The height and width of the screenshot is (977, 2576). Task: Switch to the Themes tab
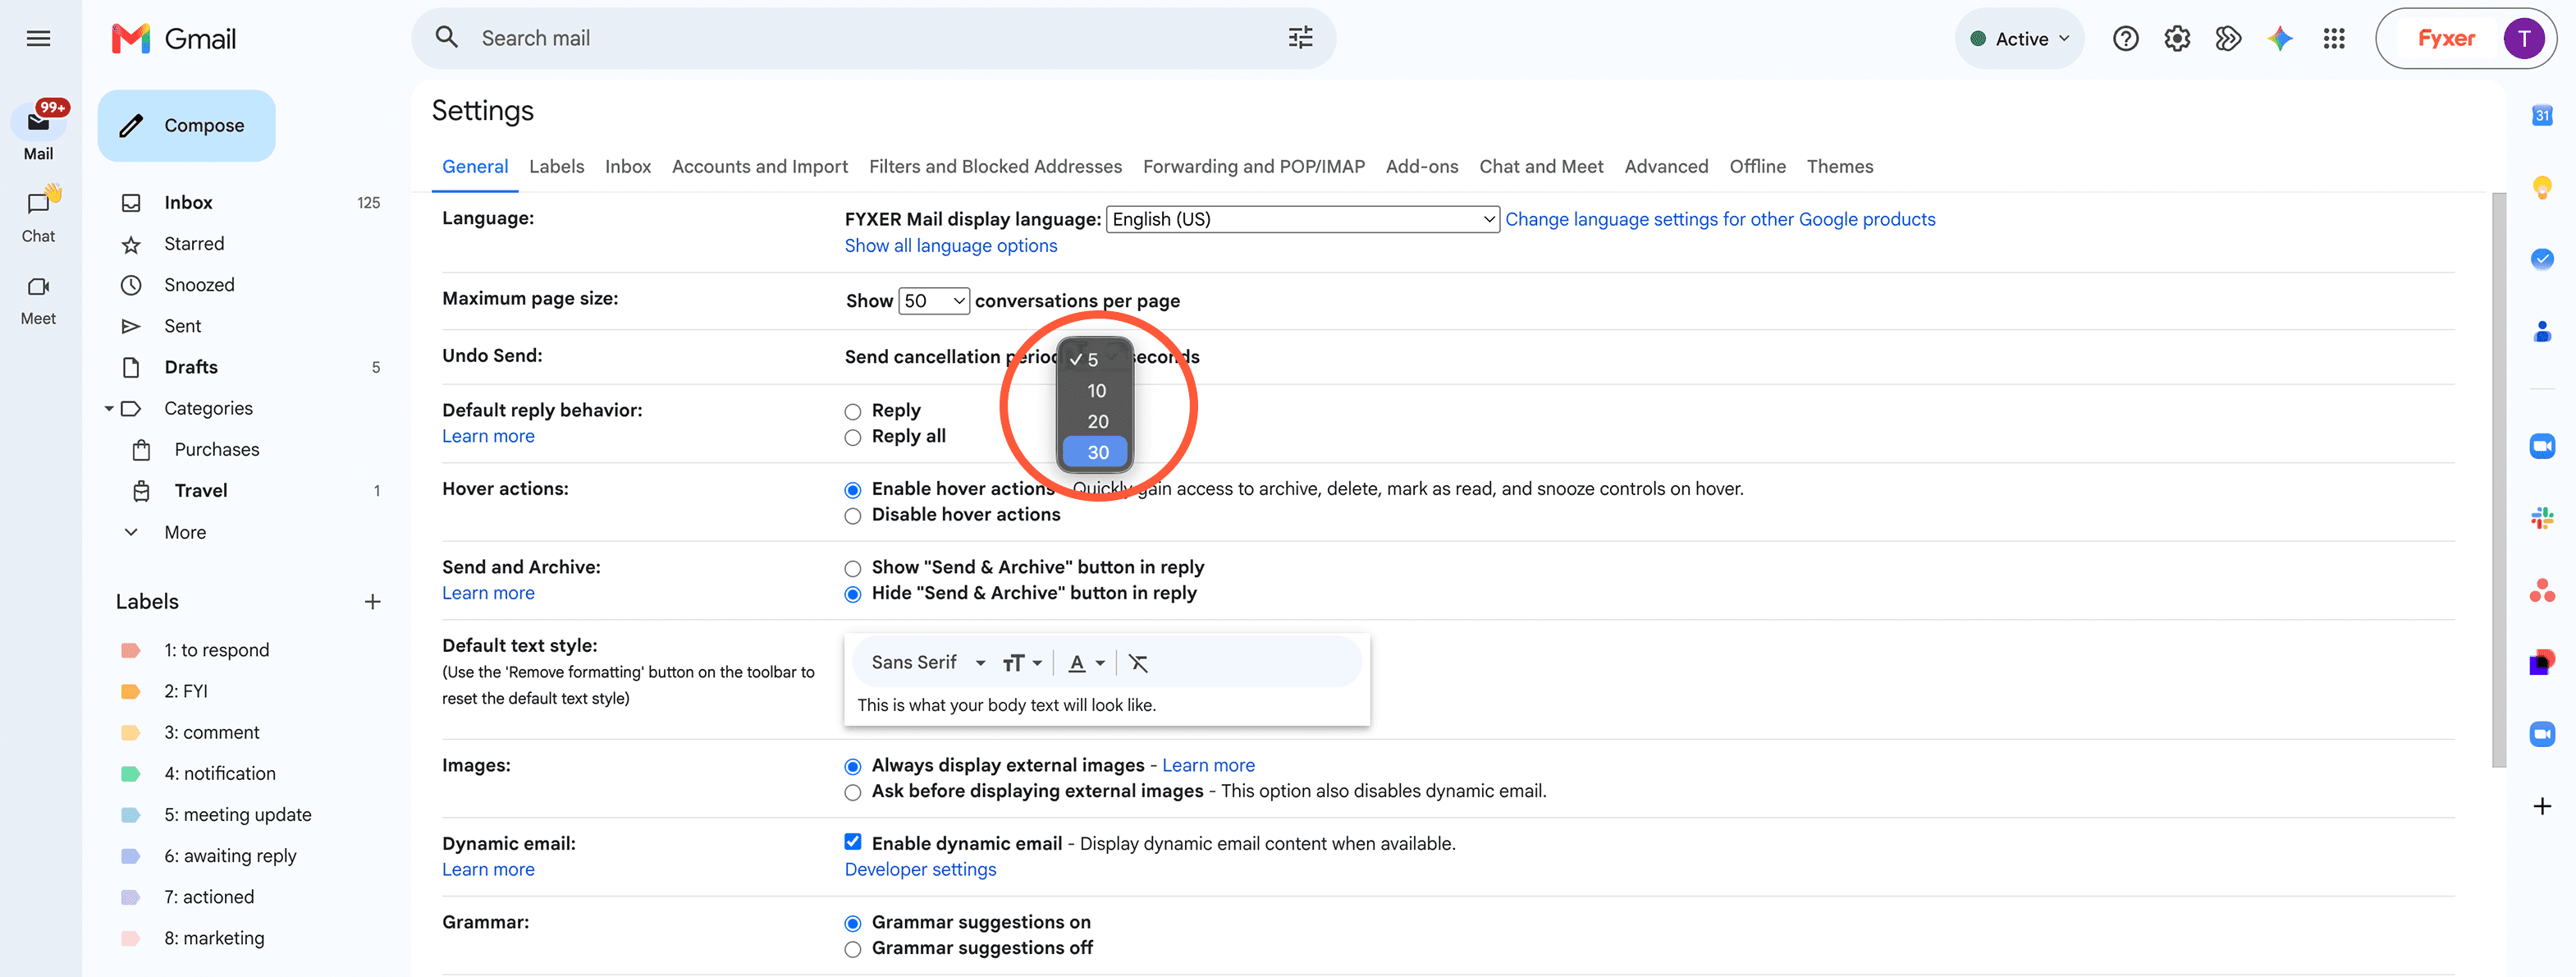click(x=1839, y=167)
